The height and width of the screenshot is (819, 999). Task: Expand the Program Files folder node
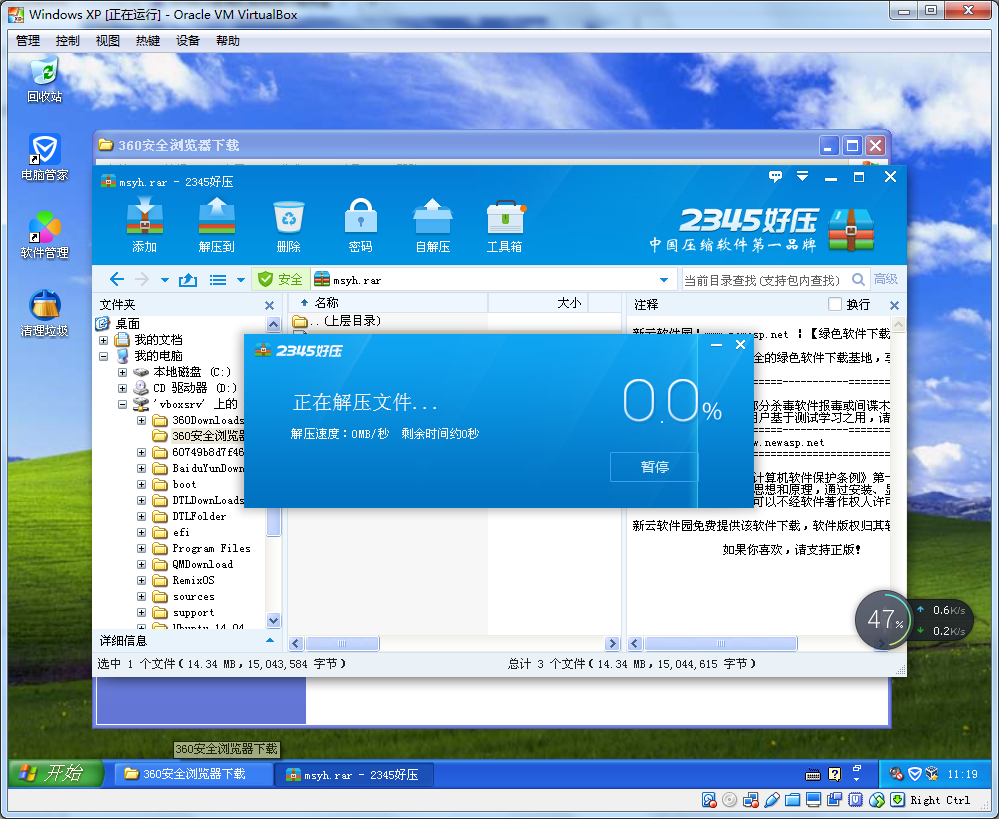(141, 548)
